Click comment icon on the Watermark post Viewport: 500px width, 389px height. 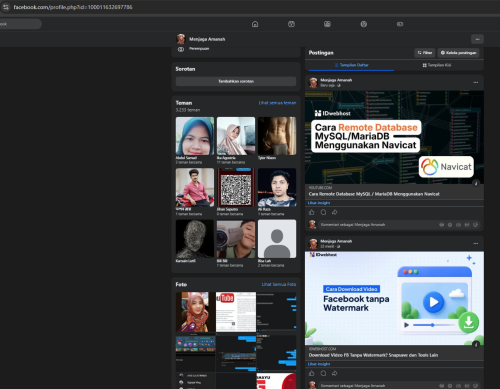pos(323,373)
